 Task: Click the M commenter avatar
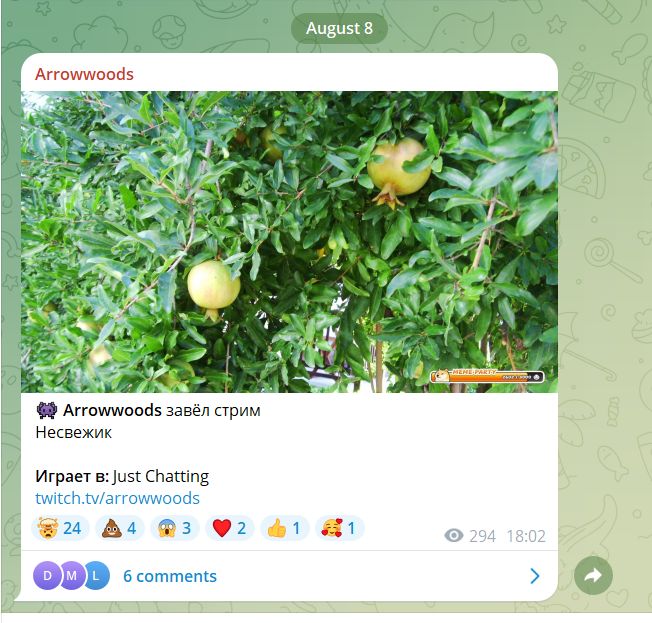click(x=72, y=576)
